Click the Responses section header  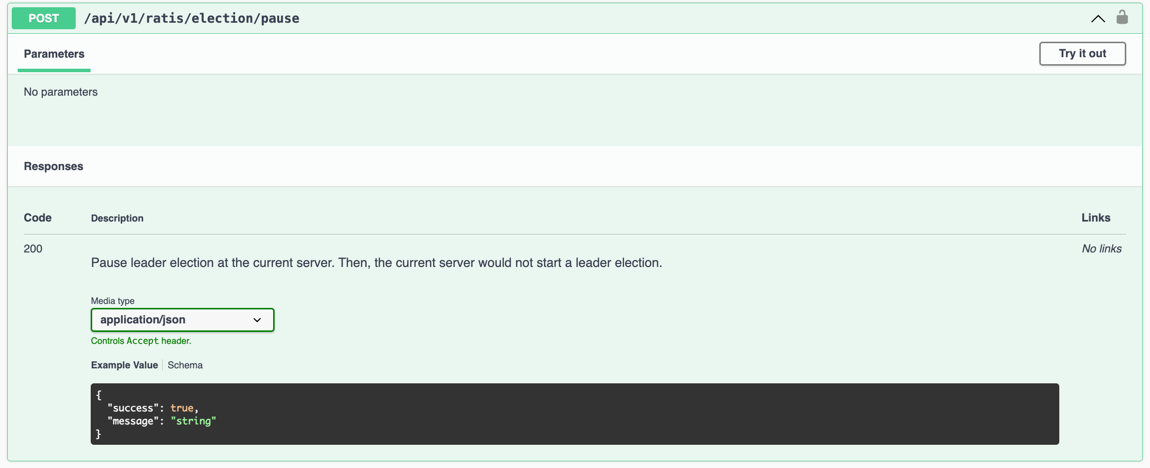[x=53, y=166]
